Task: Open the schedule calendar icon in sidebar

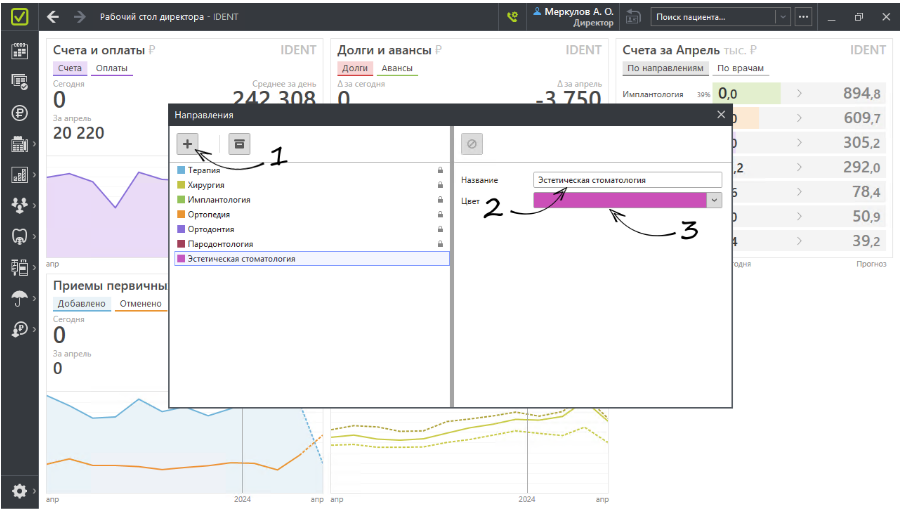Action: [19, 51]
